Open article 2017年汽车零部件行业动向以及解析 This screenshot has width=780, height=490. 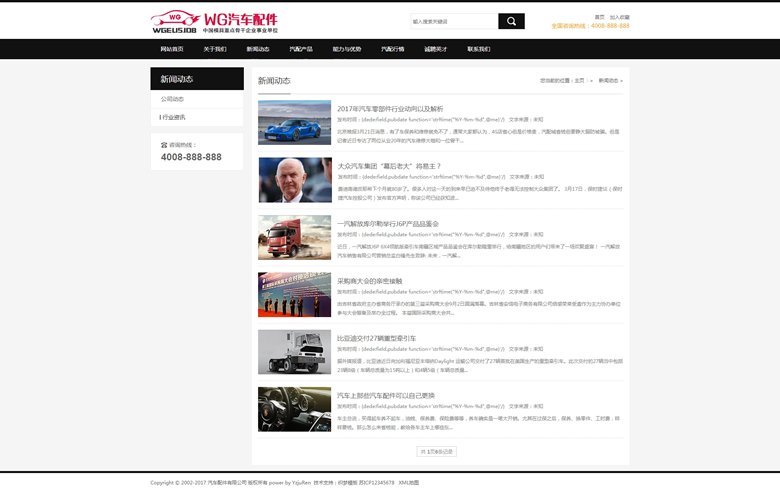pyautogui.click(x=390, y=109)
